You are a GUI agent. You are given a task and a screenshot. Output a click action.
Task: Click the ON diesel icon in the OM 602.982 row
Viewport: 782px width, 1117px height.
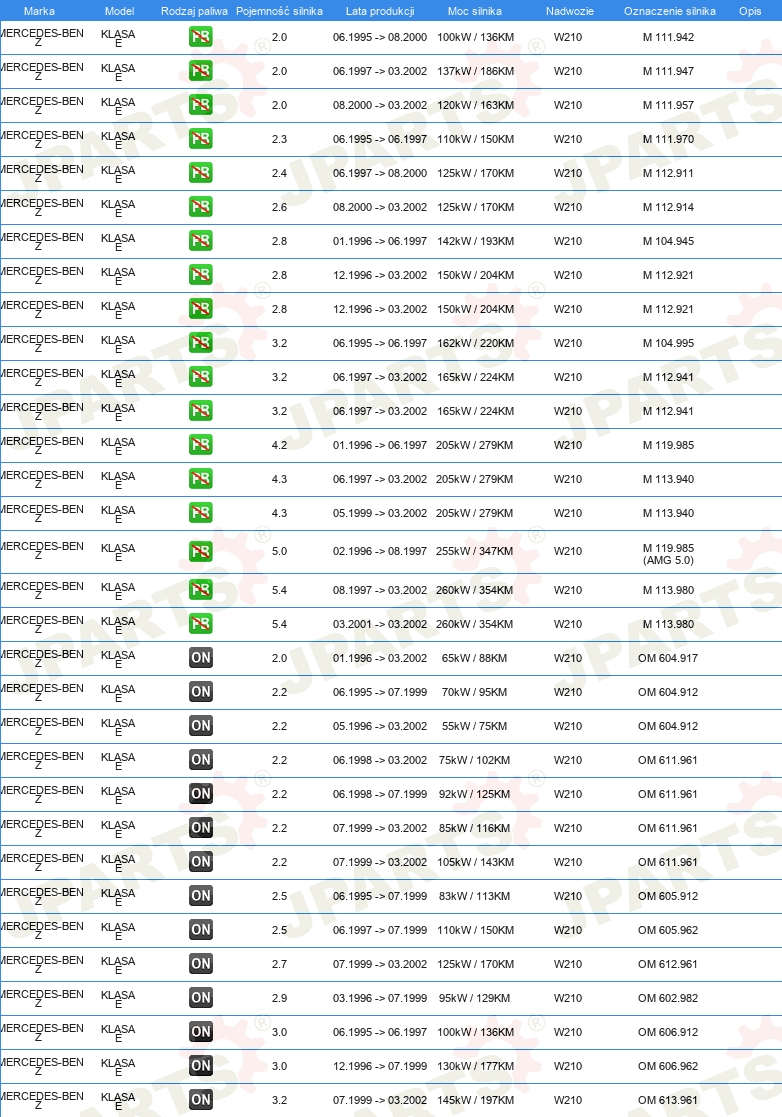point(201,998)
